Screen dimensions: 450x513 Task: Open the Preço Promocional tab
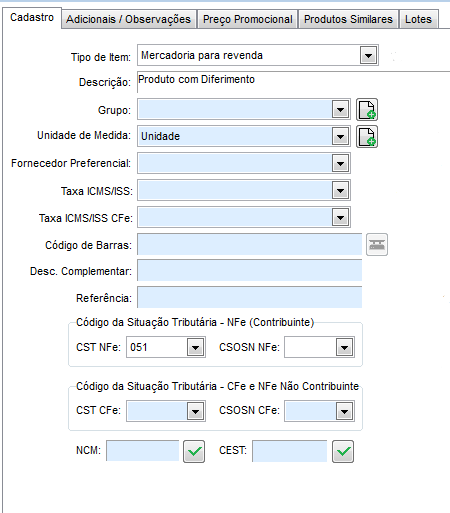click(x=248, y=19)
